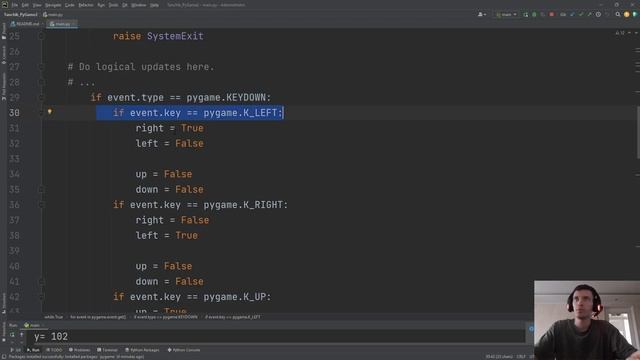Open the TODO tool window

[54, 350]
